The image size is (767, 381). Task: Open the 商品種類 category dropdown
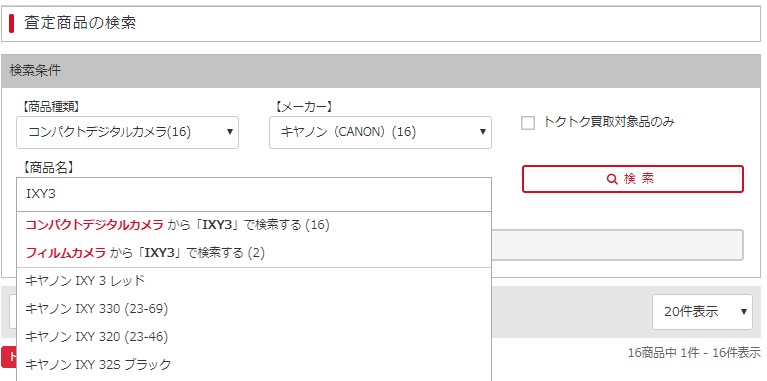pyautogui.click(x=127, y=132)
